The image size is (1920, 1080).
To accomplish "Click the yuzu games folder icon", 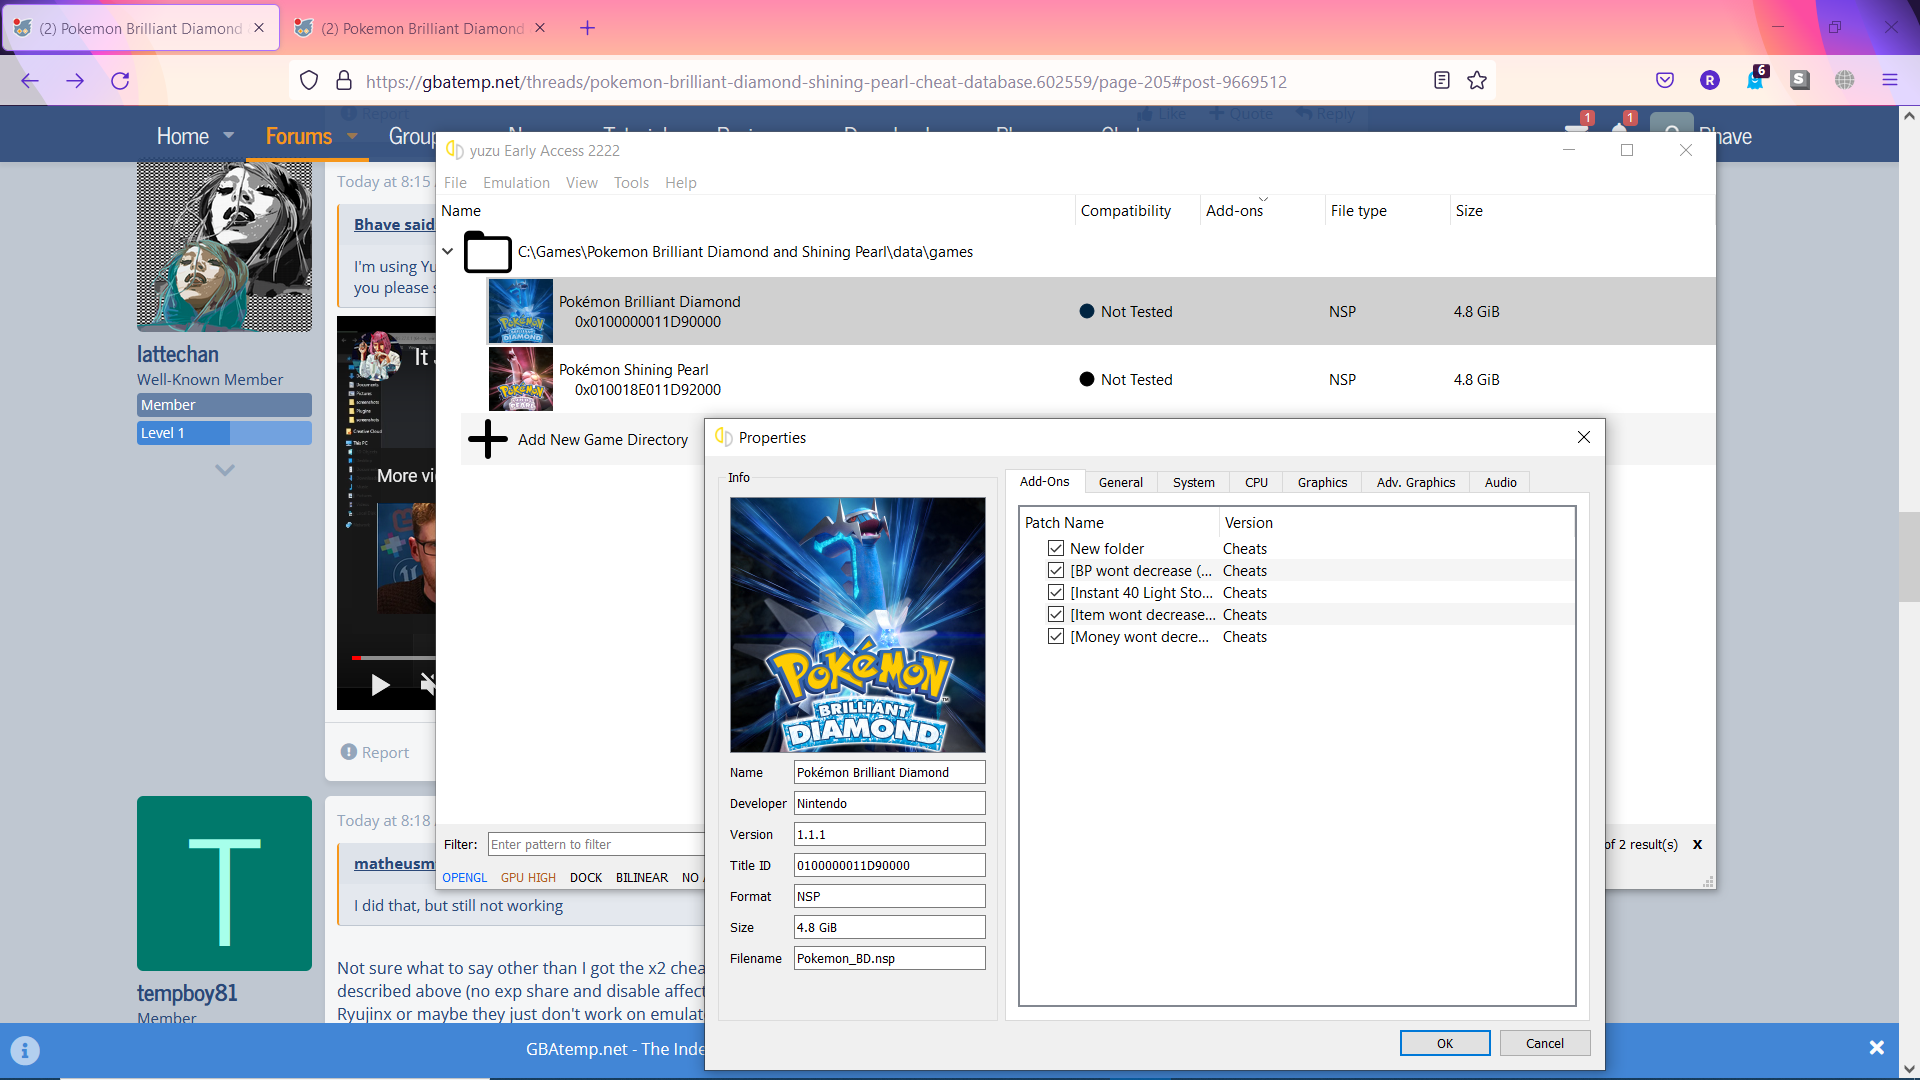I will pyautogui.click(x=488, y=252).
